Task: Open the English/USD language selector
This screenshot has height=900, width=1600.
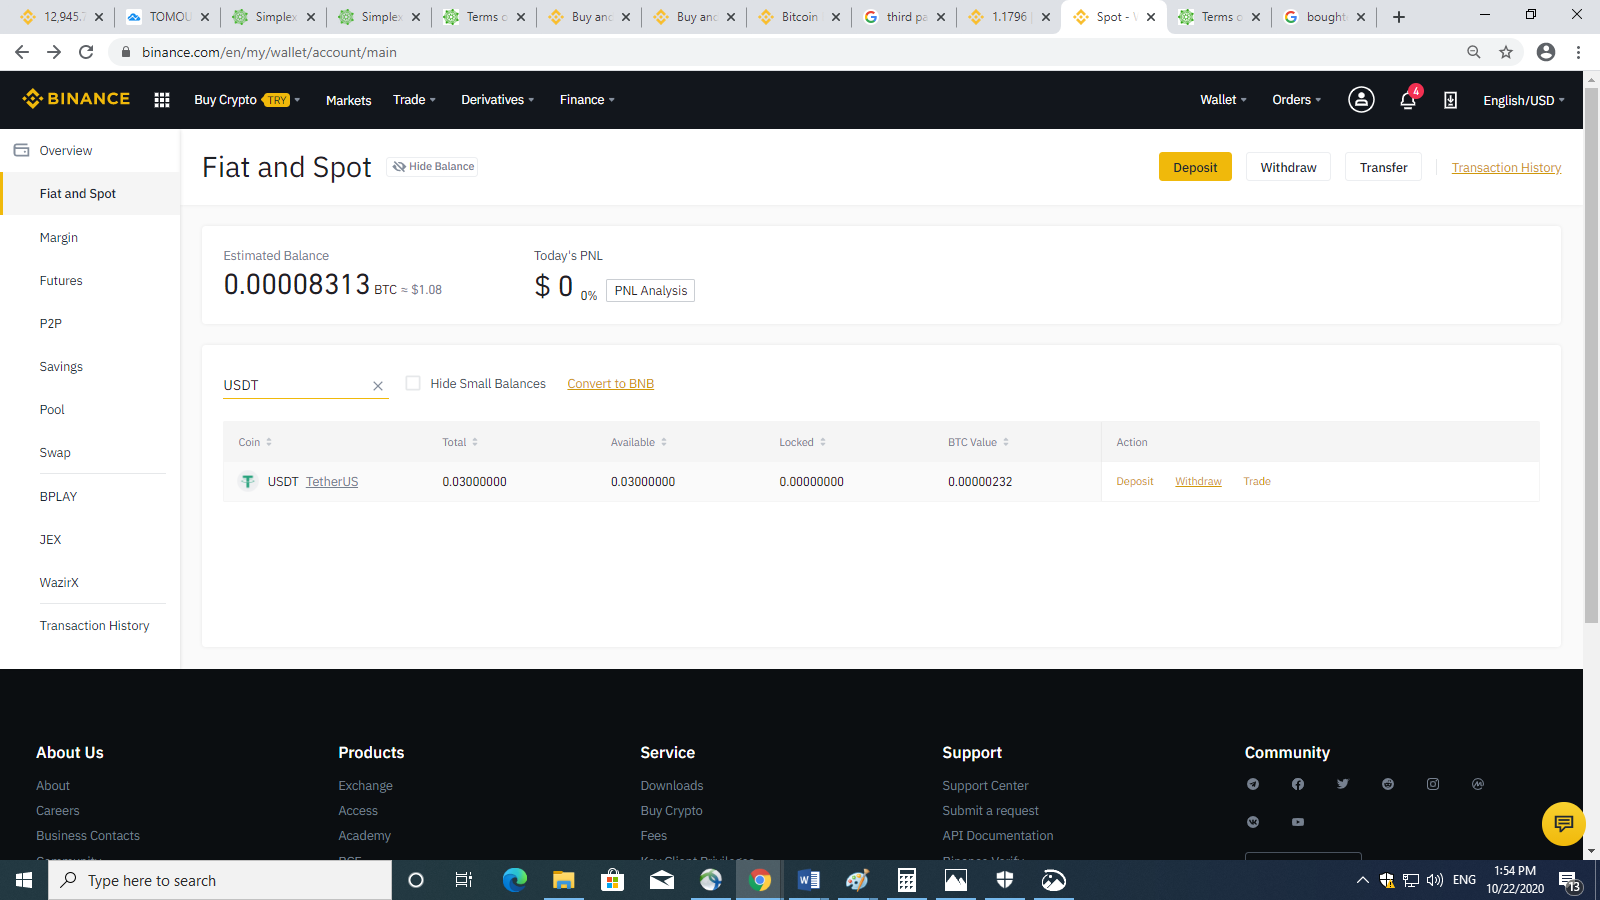Action: pos(1523,100)
